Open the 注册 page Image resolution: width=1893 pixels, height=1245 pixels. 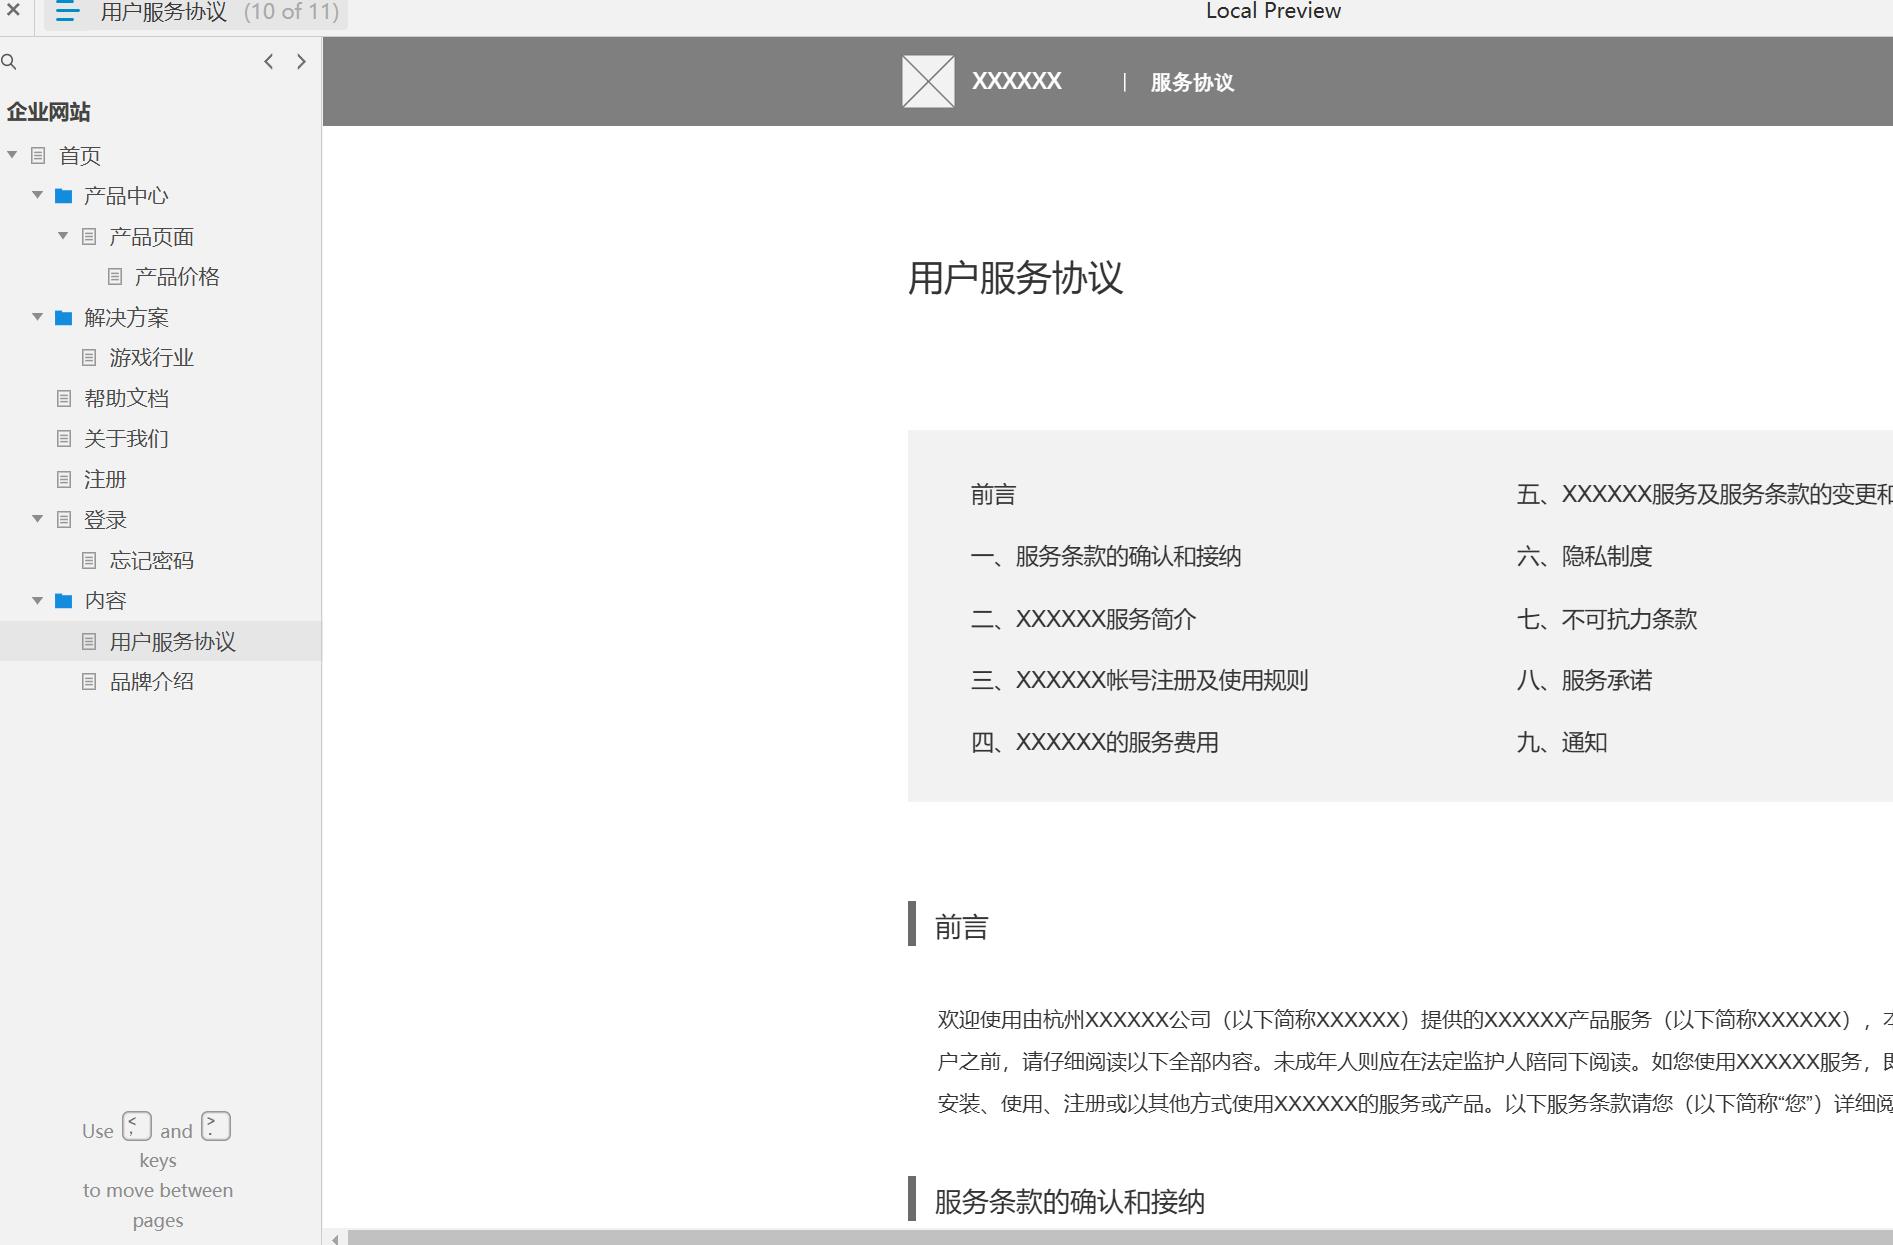(x=105, y=479)
